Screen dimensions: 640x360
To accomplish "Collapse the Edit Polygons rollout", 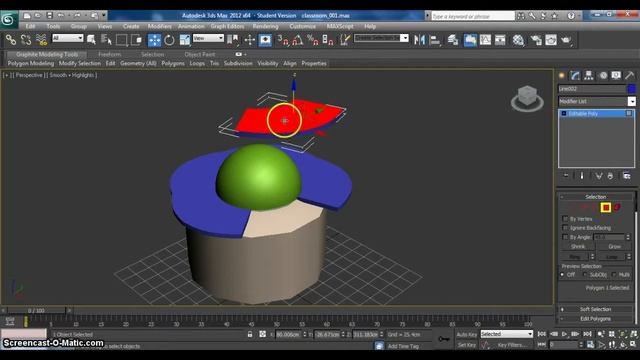I will tap(596, 319).
